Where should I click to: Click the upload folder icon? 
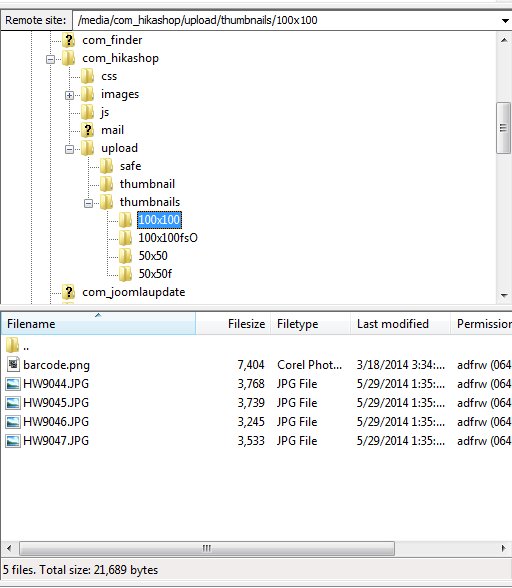[87, 148]
